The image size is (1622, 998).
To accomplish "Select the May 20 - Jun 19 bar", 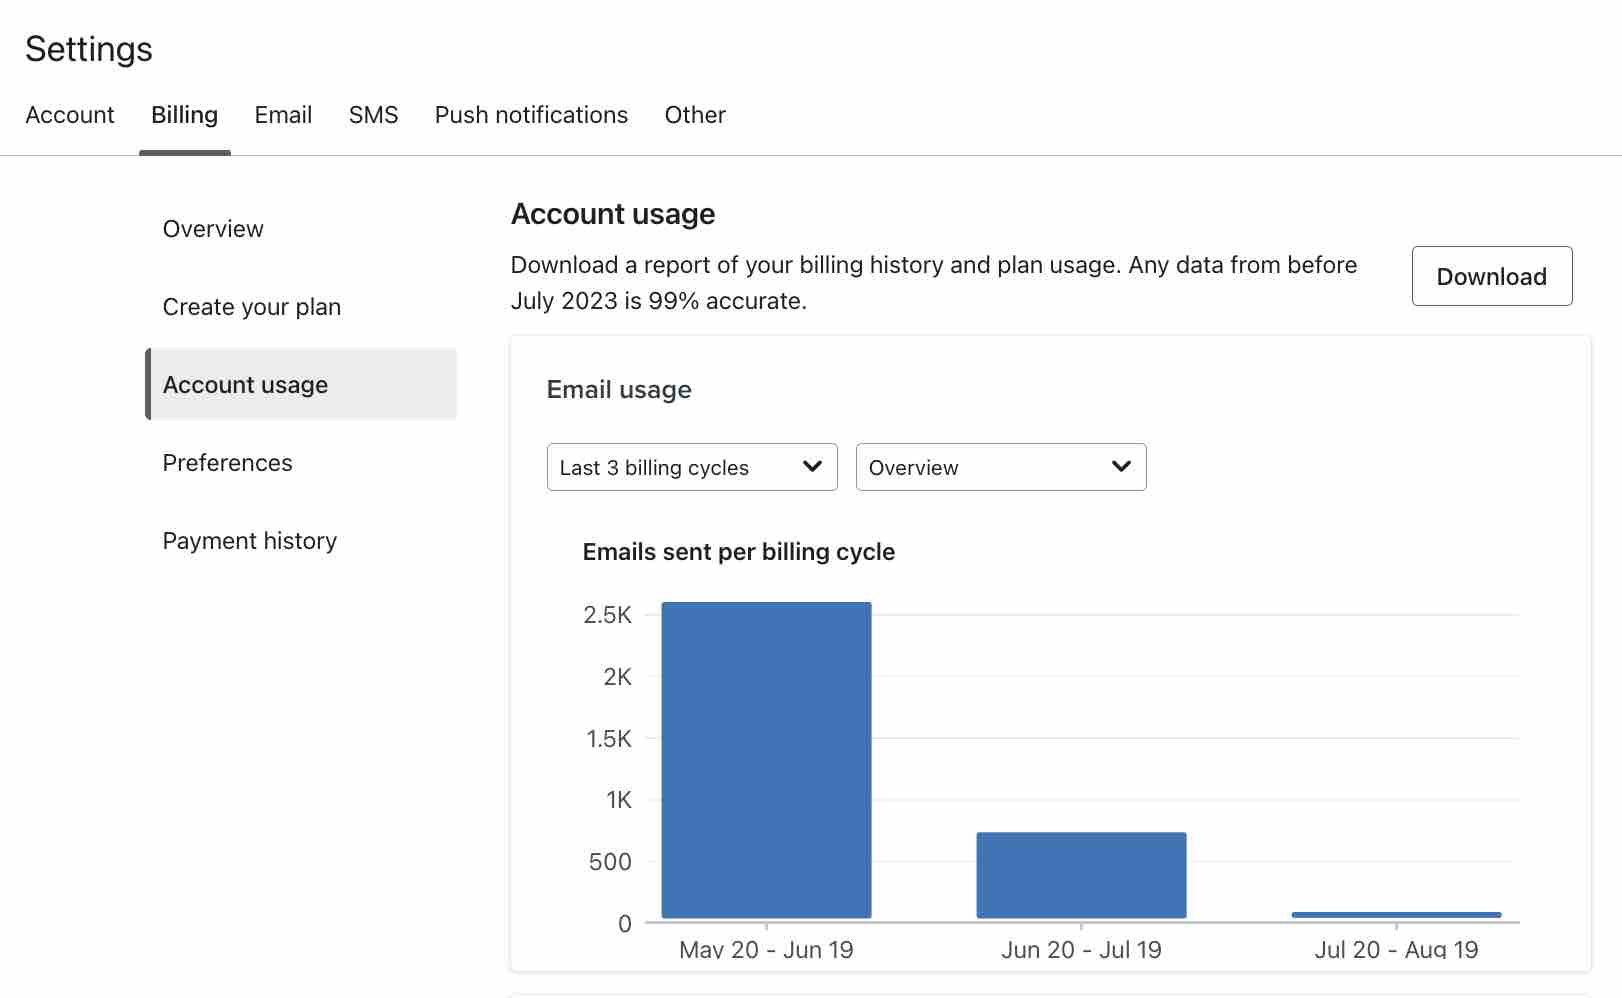I will click(x=766, y=760).
